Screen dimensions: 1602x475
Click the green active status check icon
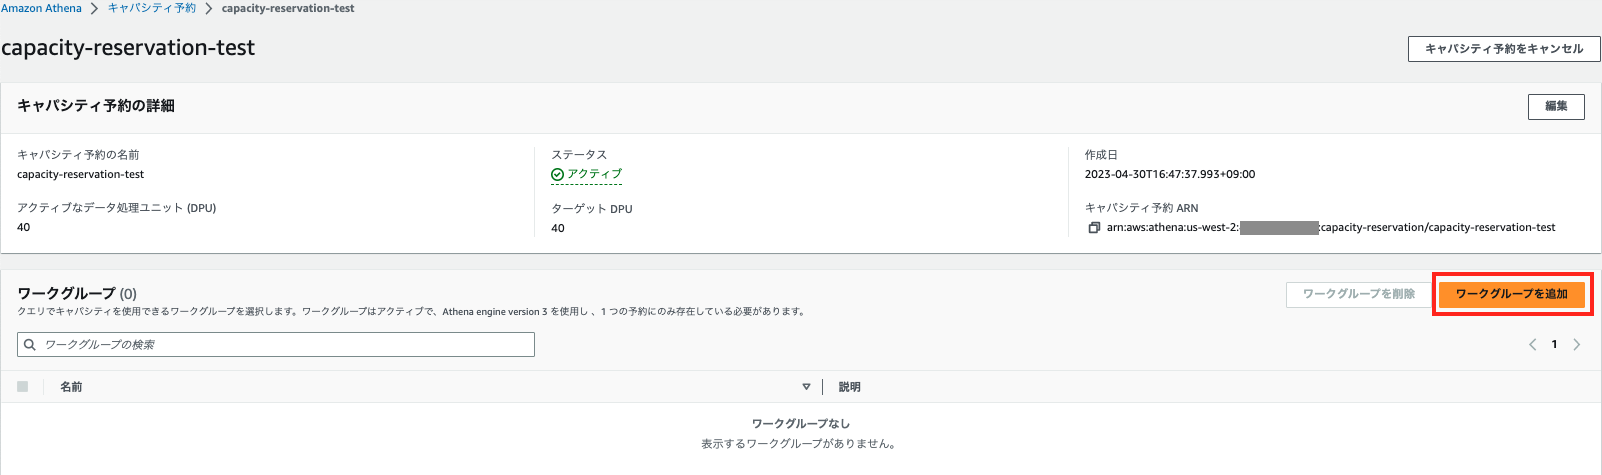point(557,175)
